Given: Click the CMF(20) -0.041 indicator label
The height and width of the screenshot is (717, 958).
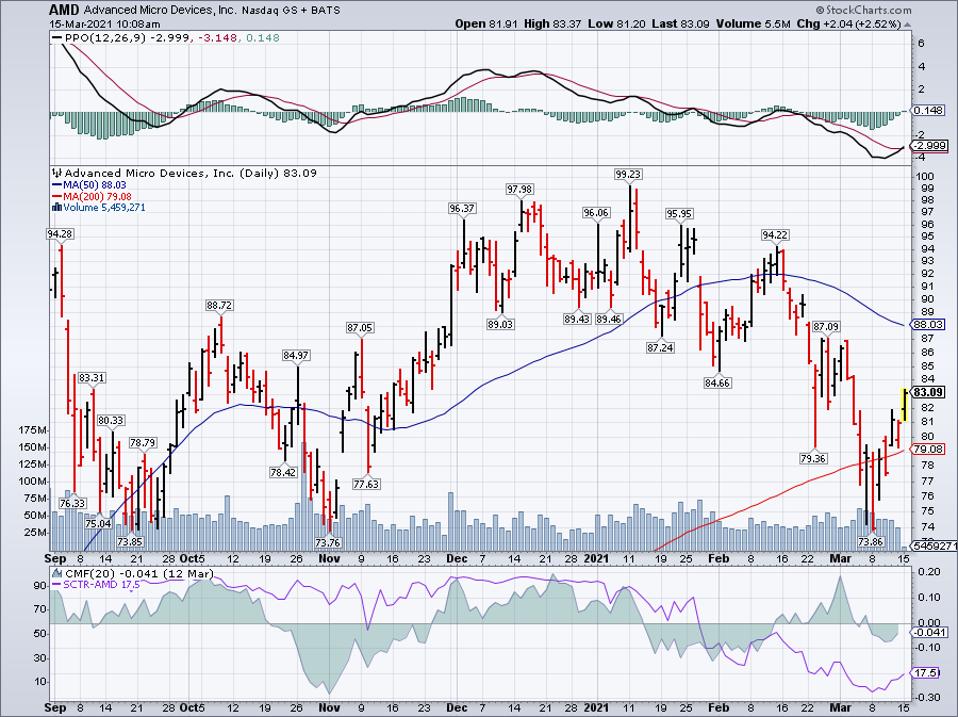Looking at the screenshot, I should tap(133, 574).
